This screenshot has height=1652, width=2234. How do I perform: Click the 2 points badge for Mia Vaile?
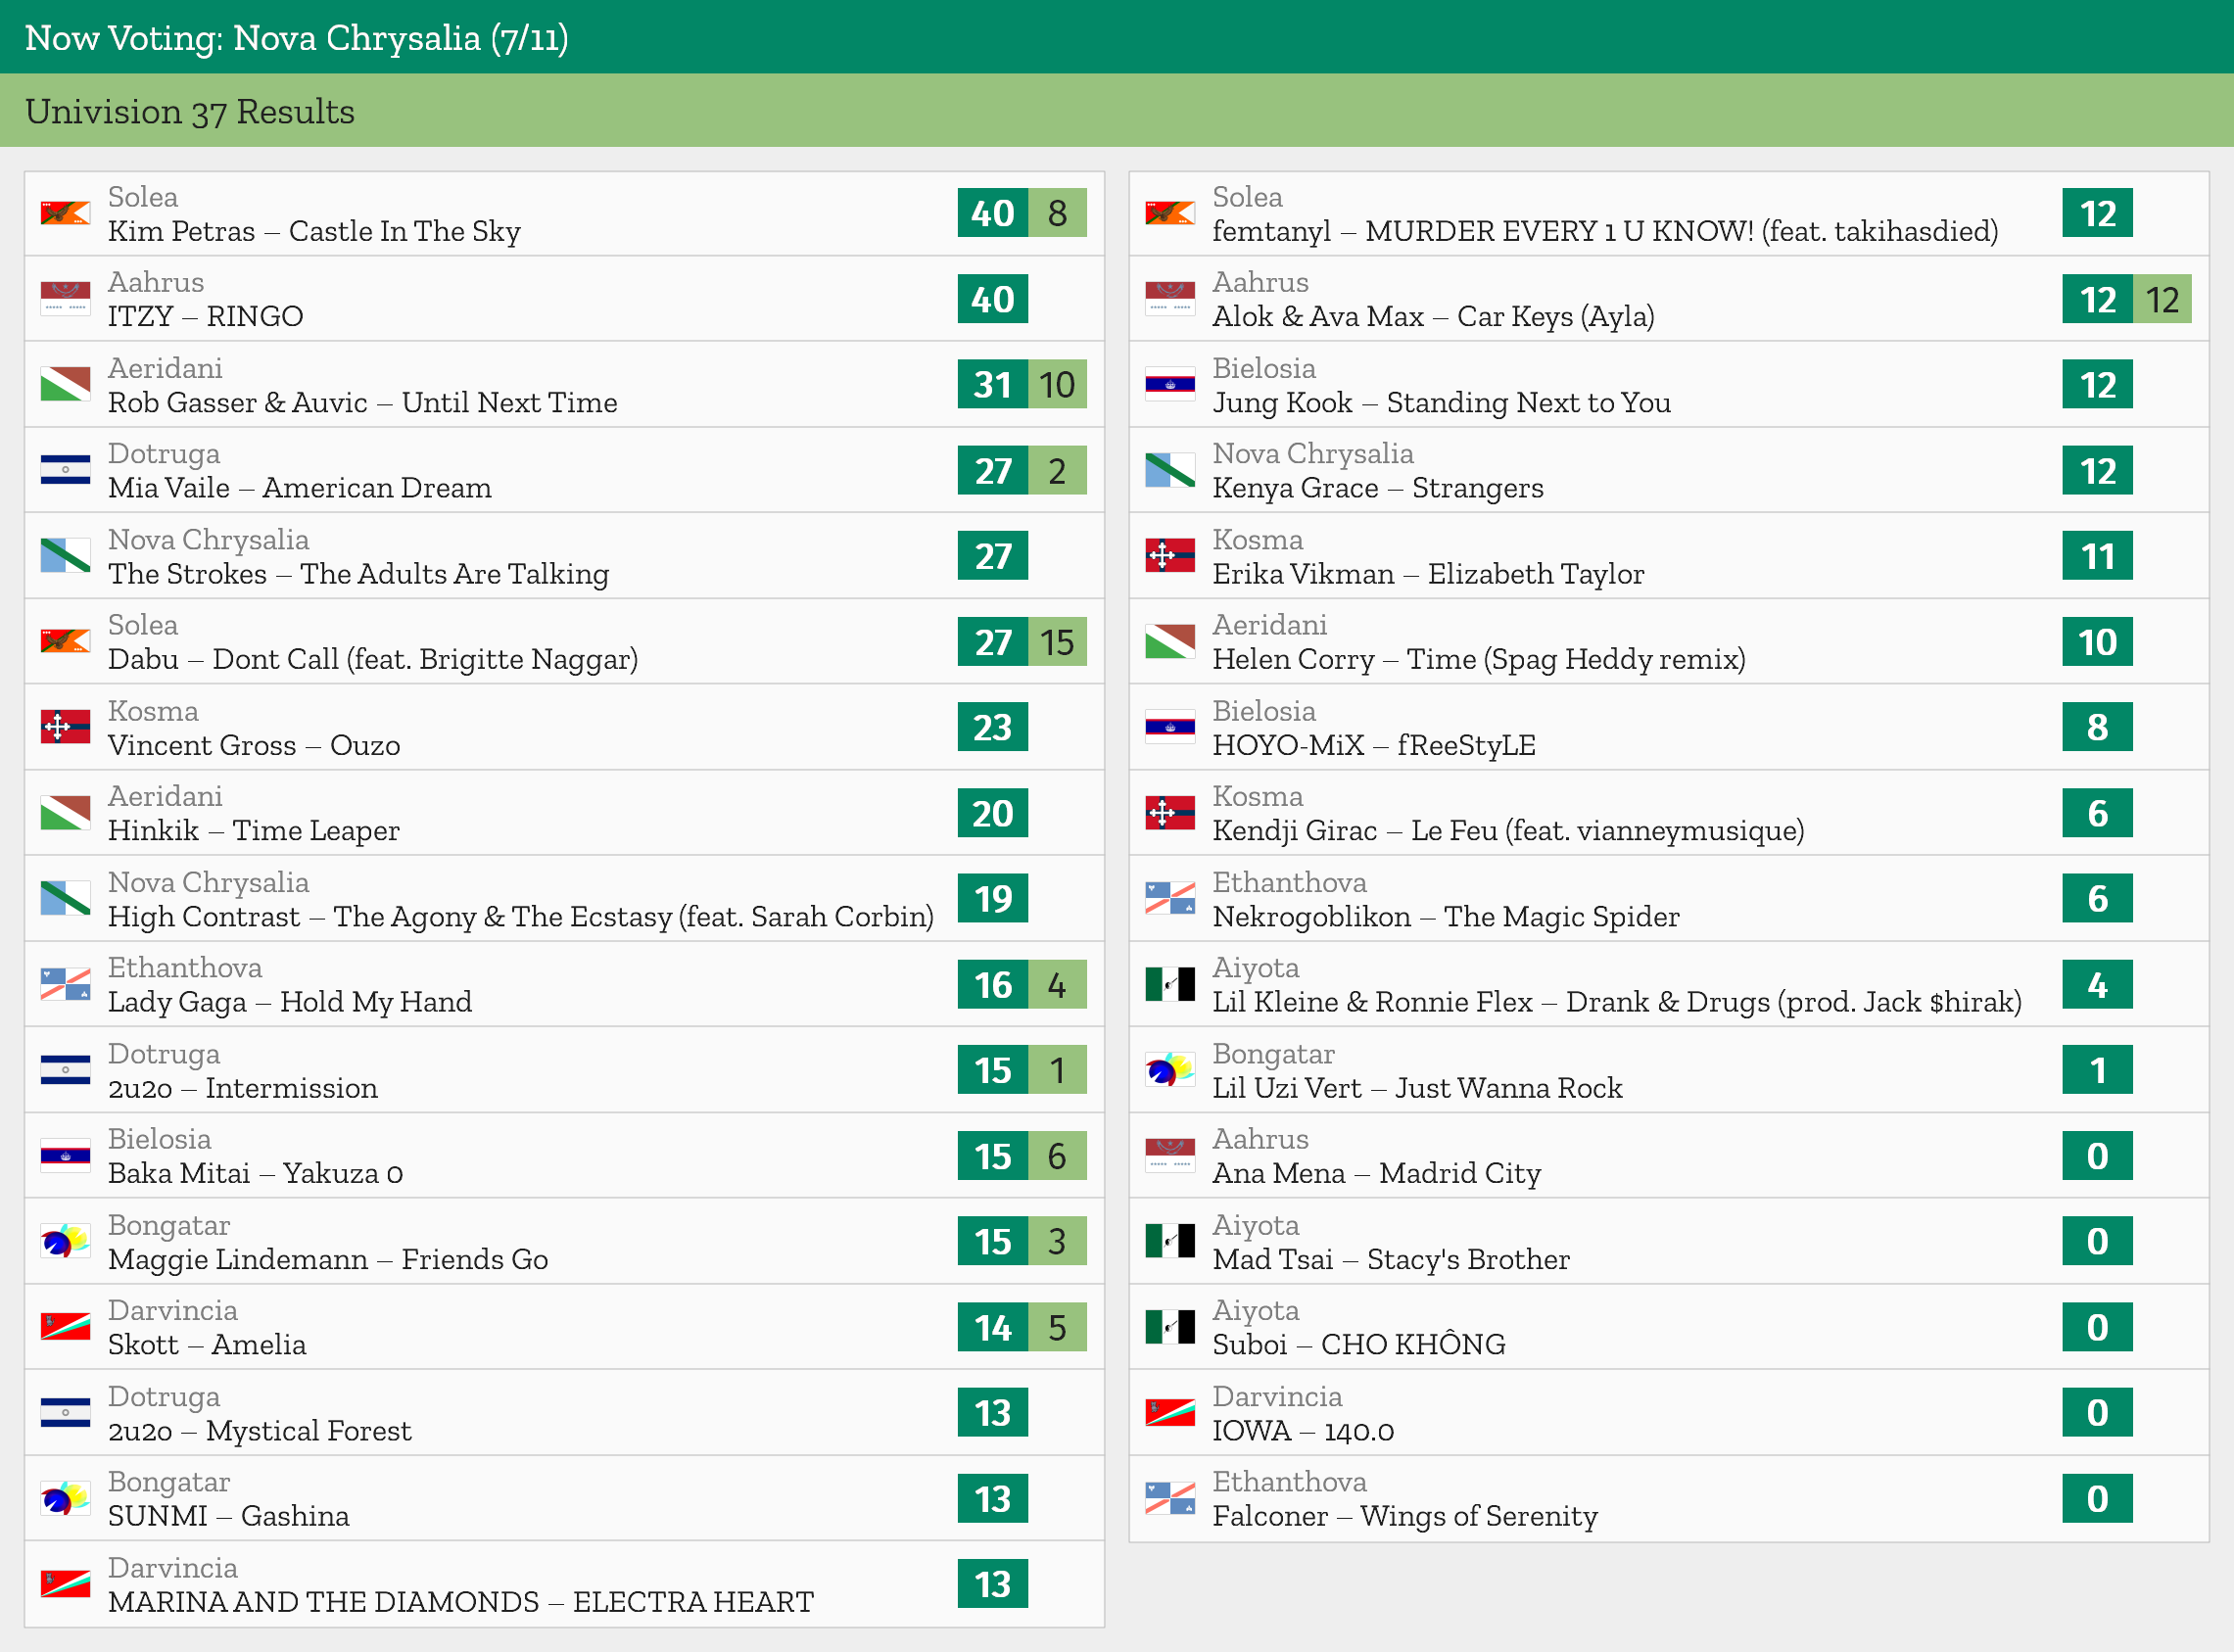(x=1057, y=470)
